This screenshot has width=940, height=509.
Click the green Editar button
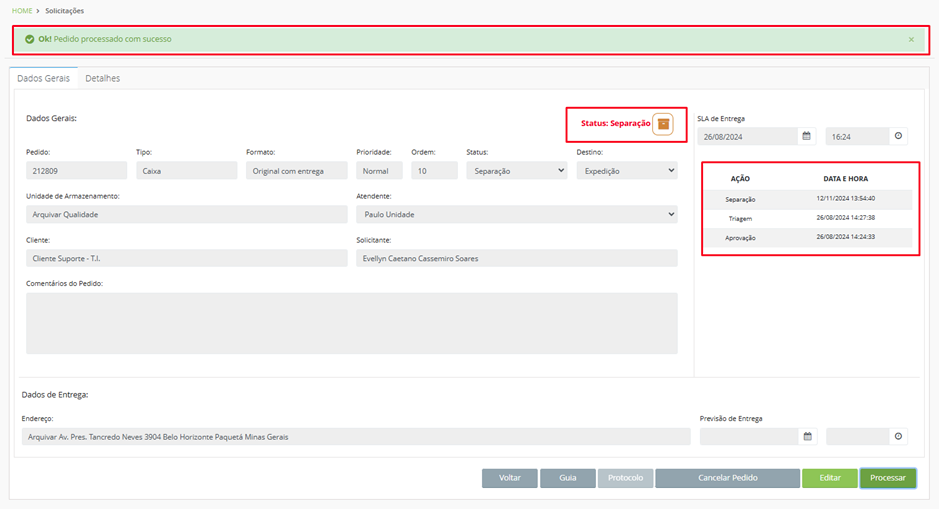830,478
